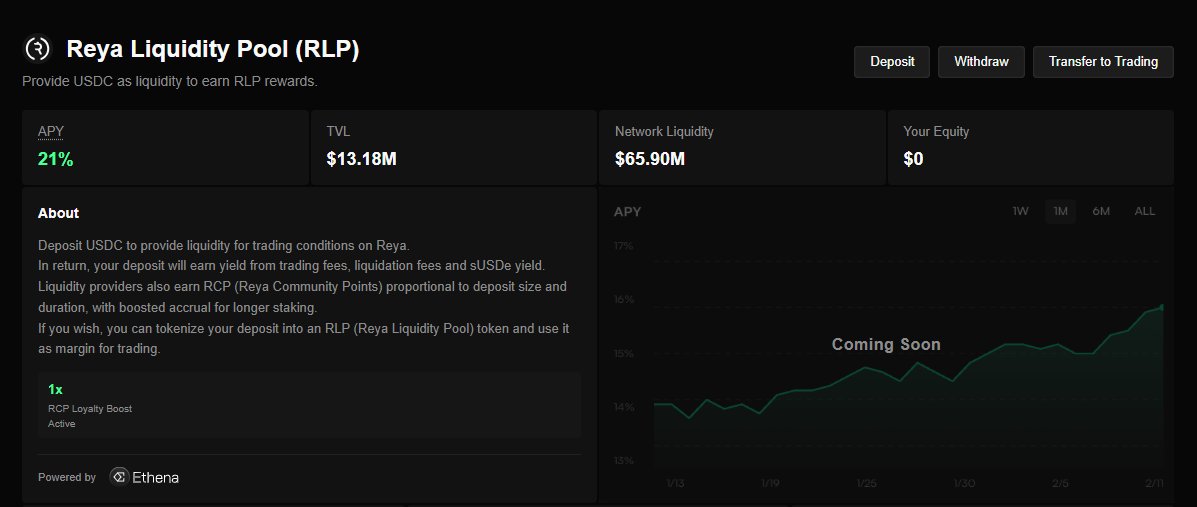The width and height of the screenshot is (1197, 507).
Task: Click the Network Liquidity label
Action: coord(664,131)
